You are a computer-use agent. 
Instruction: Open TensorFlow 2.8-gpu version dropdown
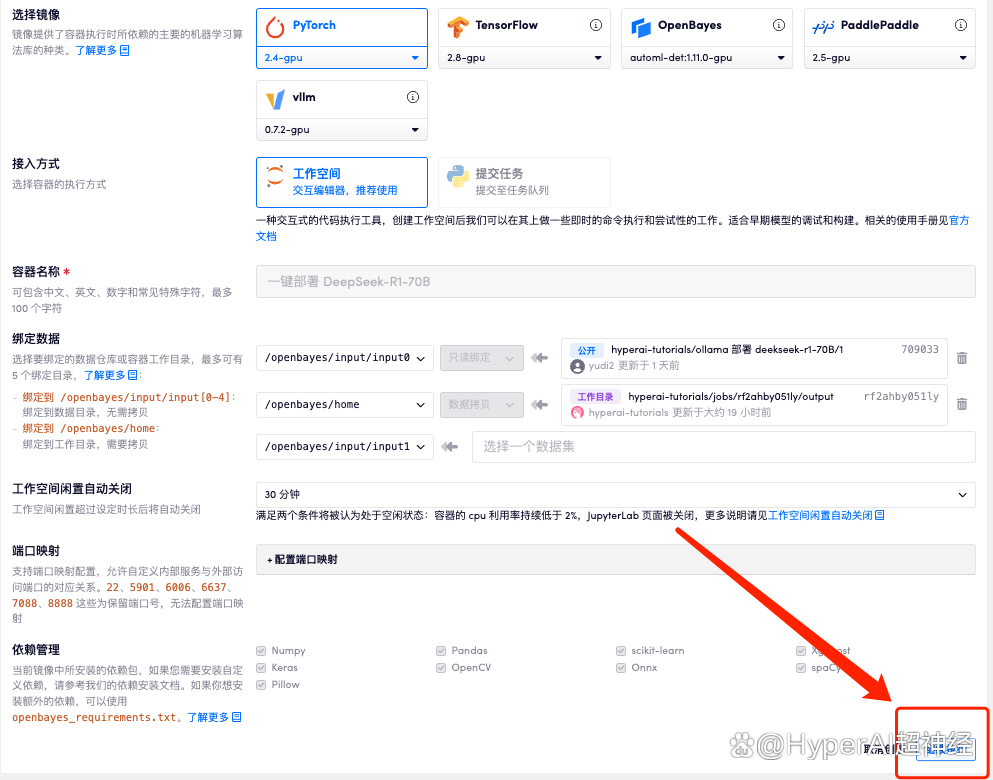pyautogui.click(x=524, y=58)
